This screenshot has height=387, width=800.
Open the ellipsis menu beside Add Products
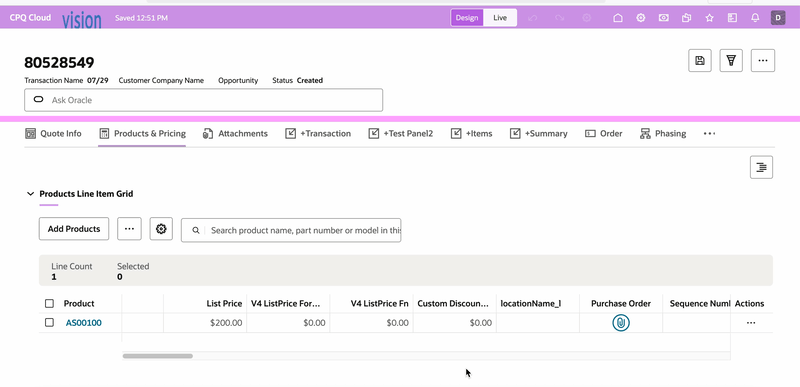[x=129, y=229]
